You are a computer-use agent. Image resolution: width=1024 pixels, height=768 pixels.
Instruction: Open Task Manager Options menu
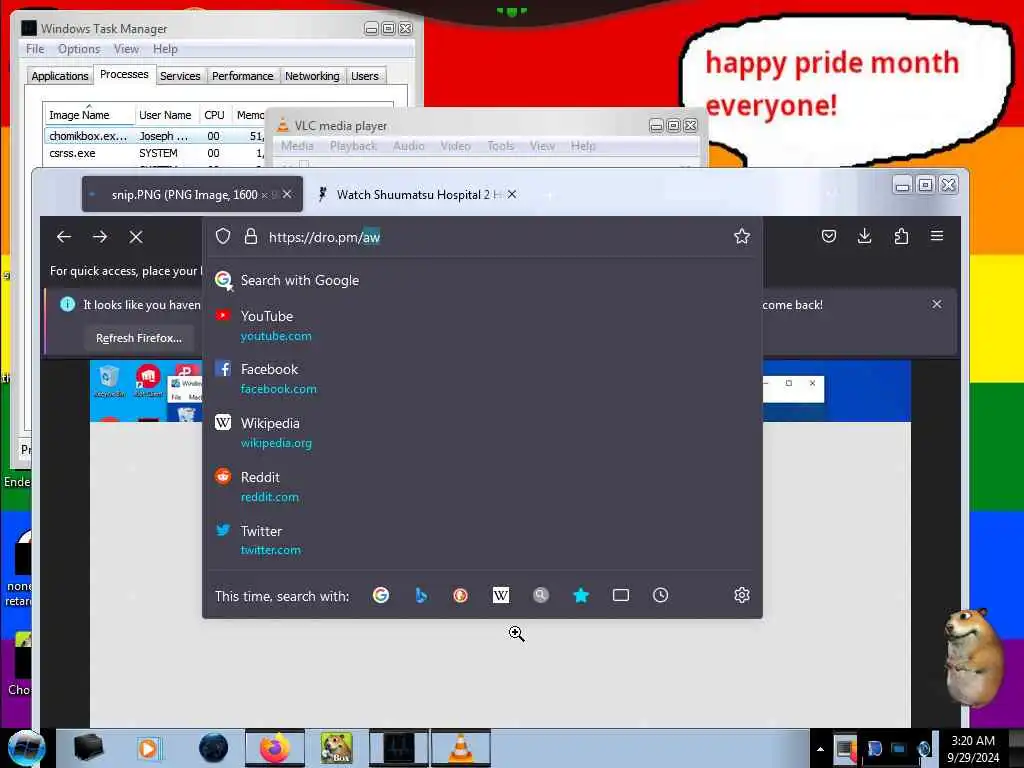(79, 49)
